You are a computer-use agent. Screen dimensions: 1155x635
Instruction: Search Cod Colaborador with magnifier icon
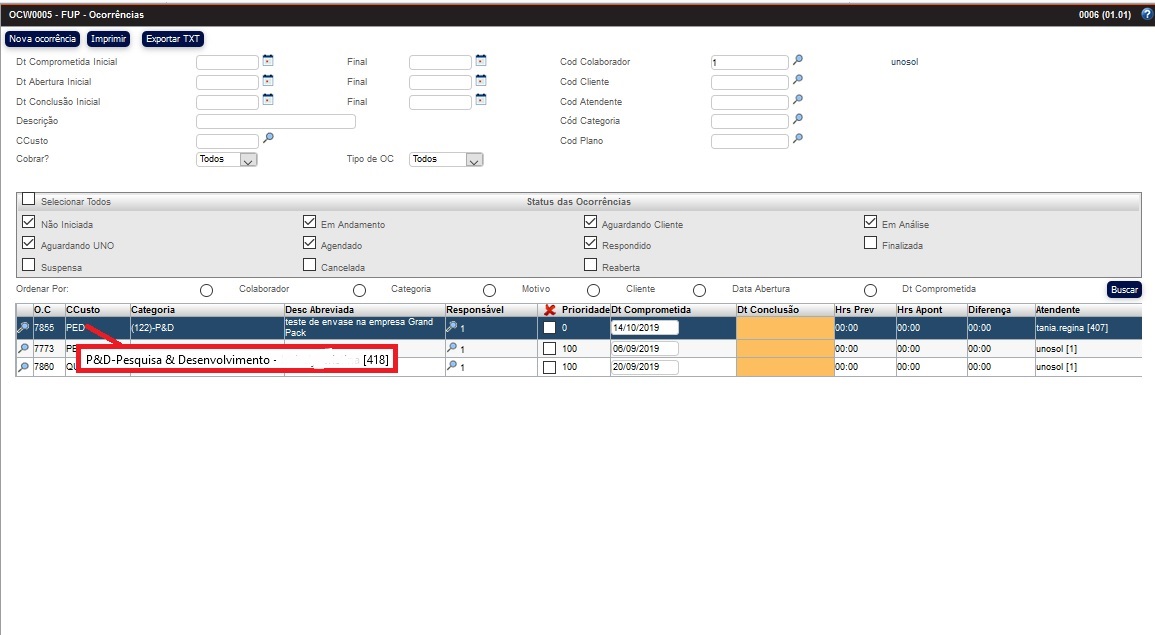(798, 61)
